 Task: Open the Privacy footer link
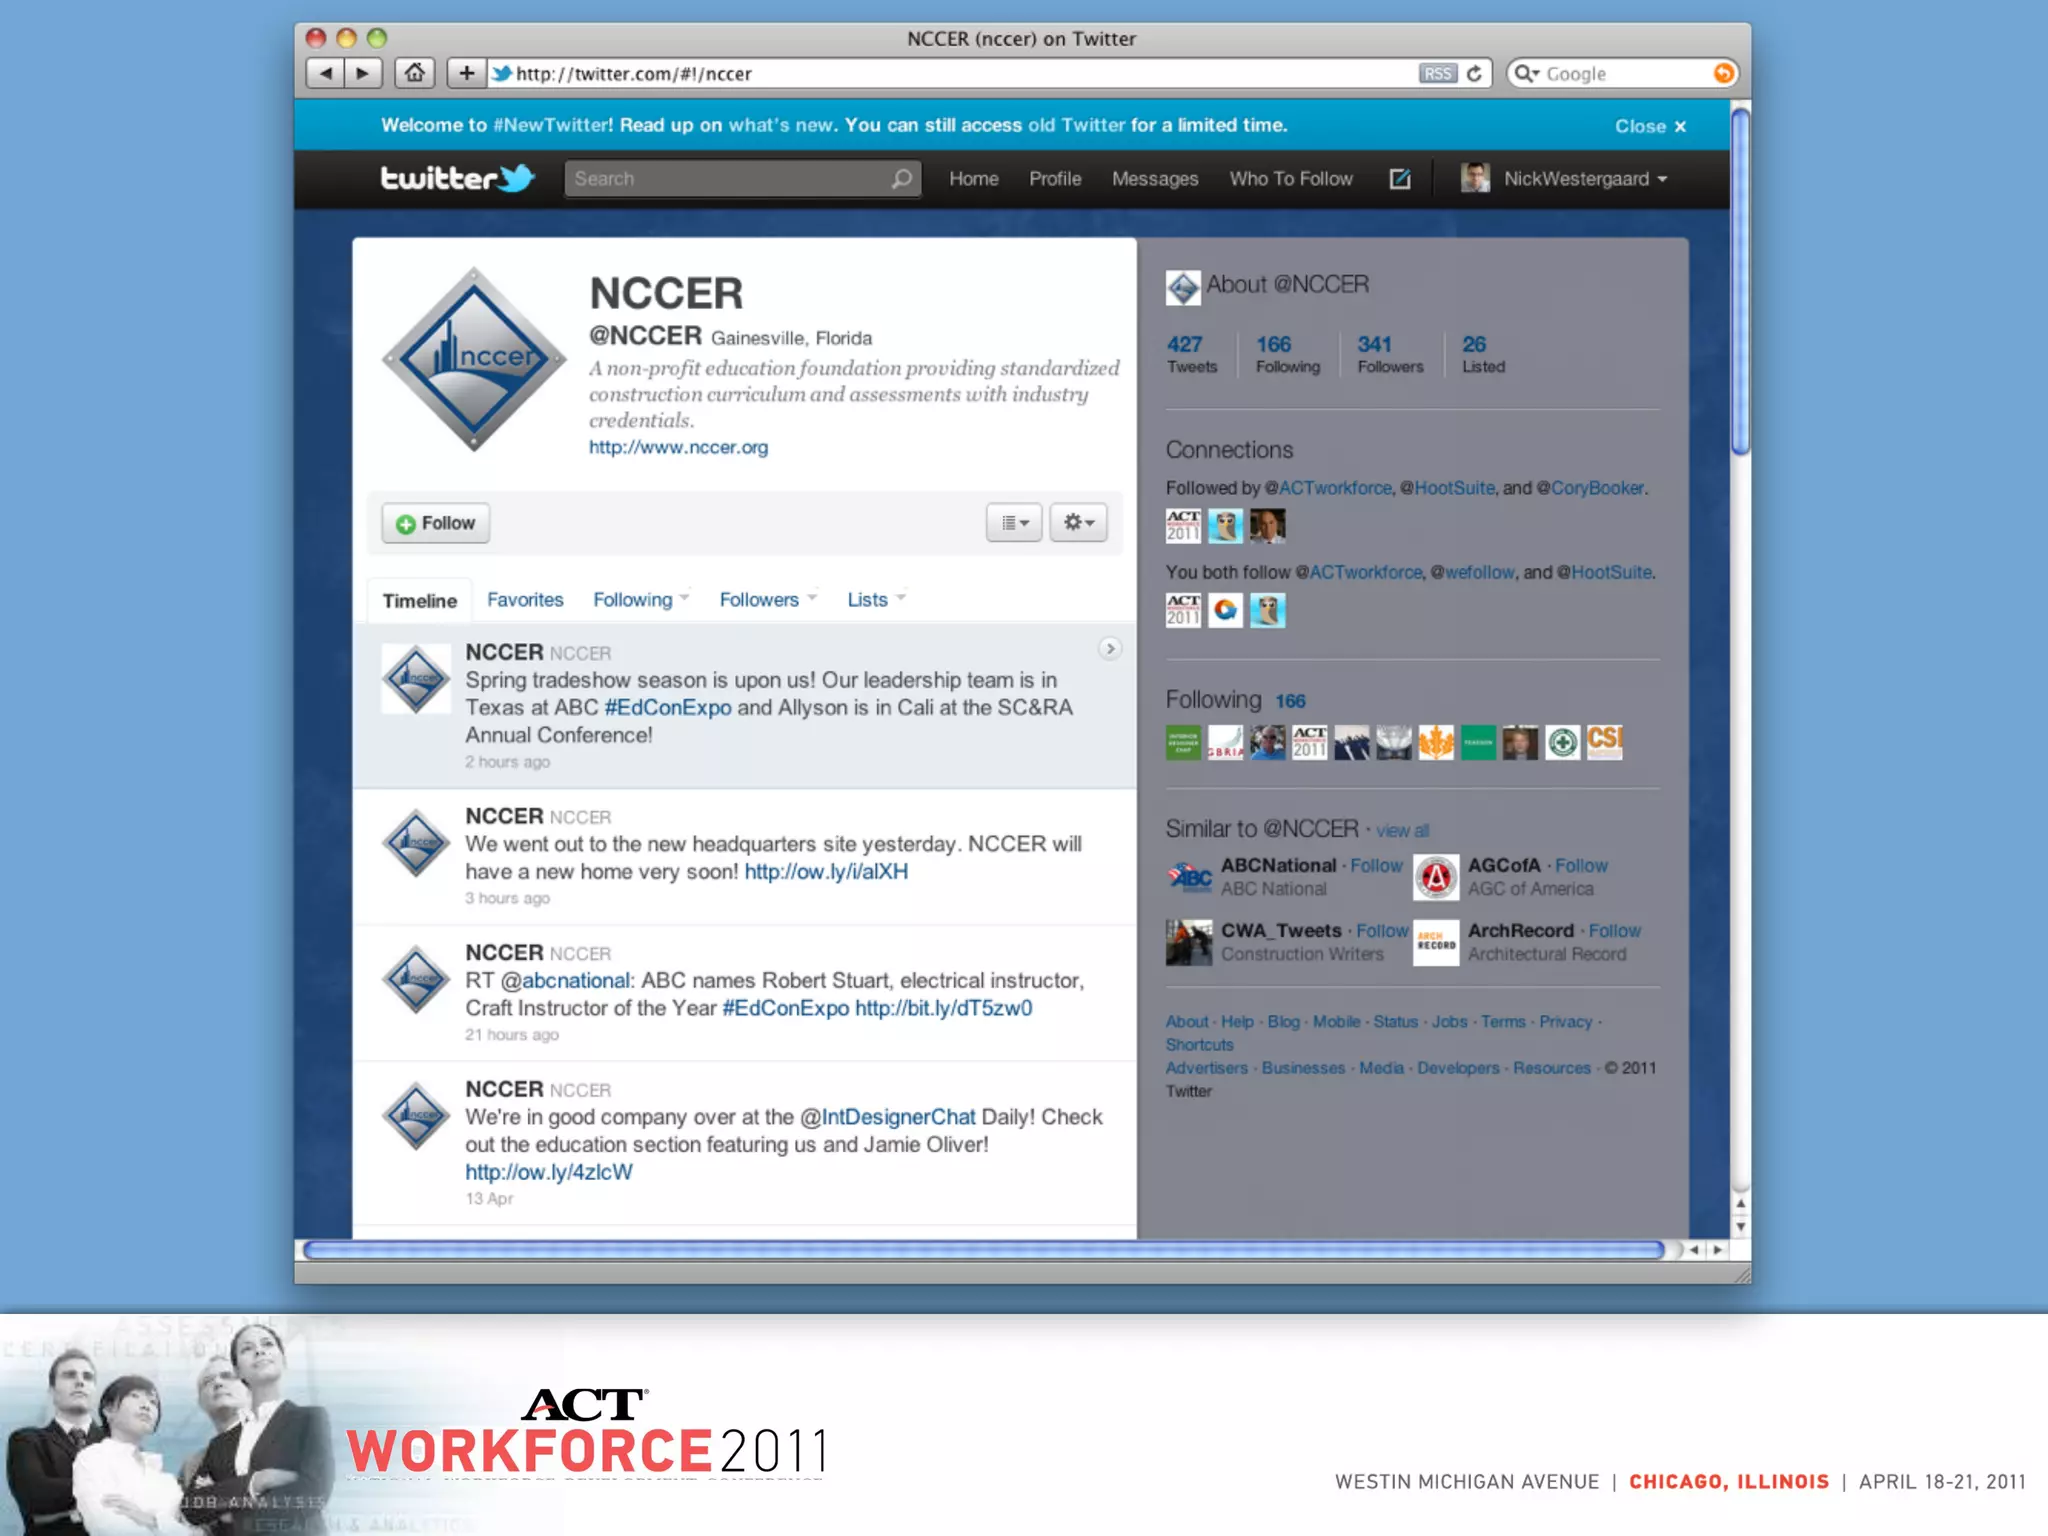click(x=1565, y=1022)
